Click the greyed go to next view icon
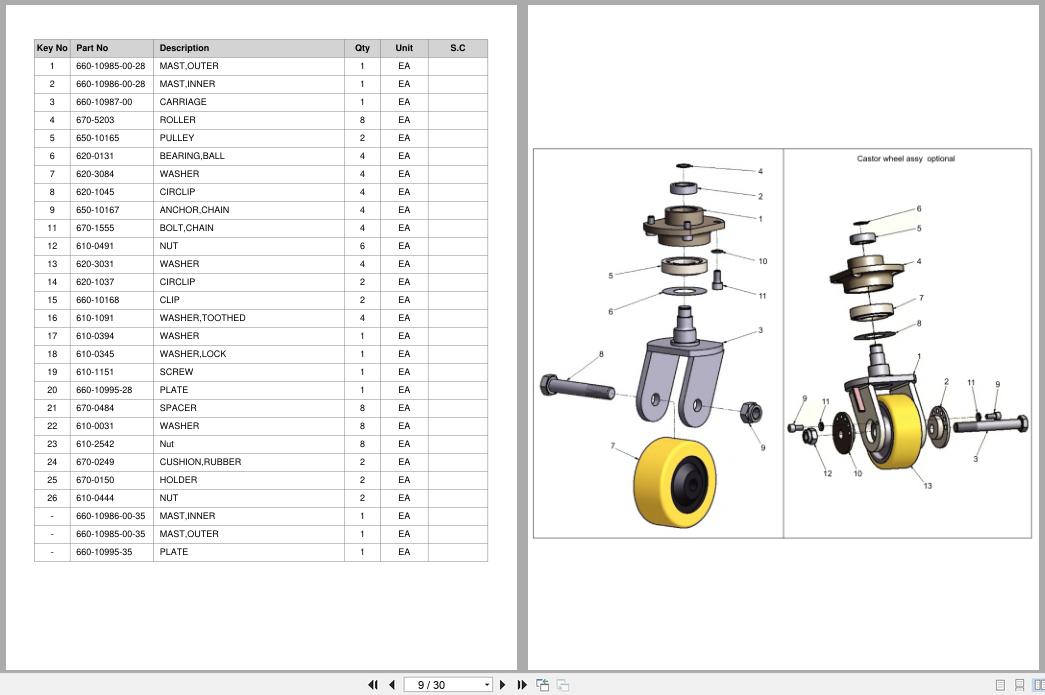Screen dimensions: 1045x695 coord(562,684)
